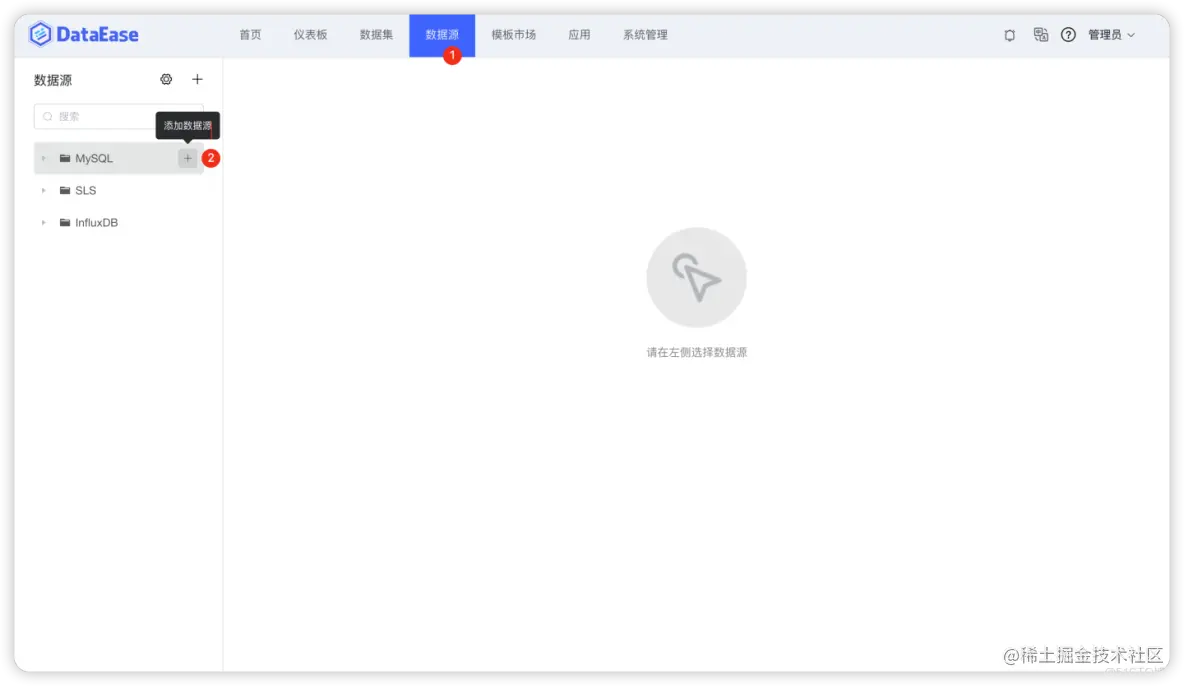The height and width of the screenshot is (686, 1184).
Task: Click the MySQL folder icon
Action: coord(65,158)
